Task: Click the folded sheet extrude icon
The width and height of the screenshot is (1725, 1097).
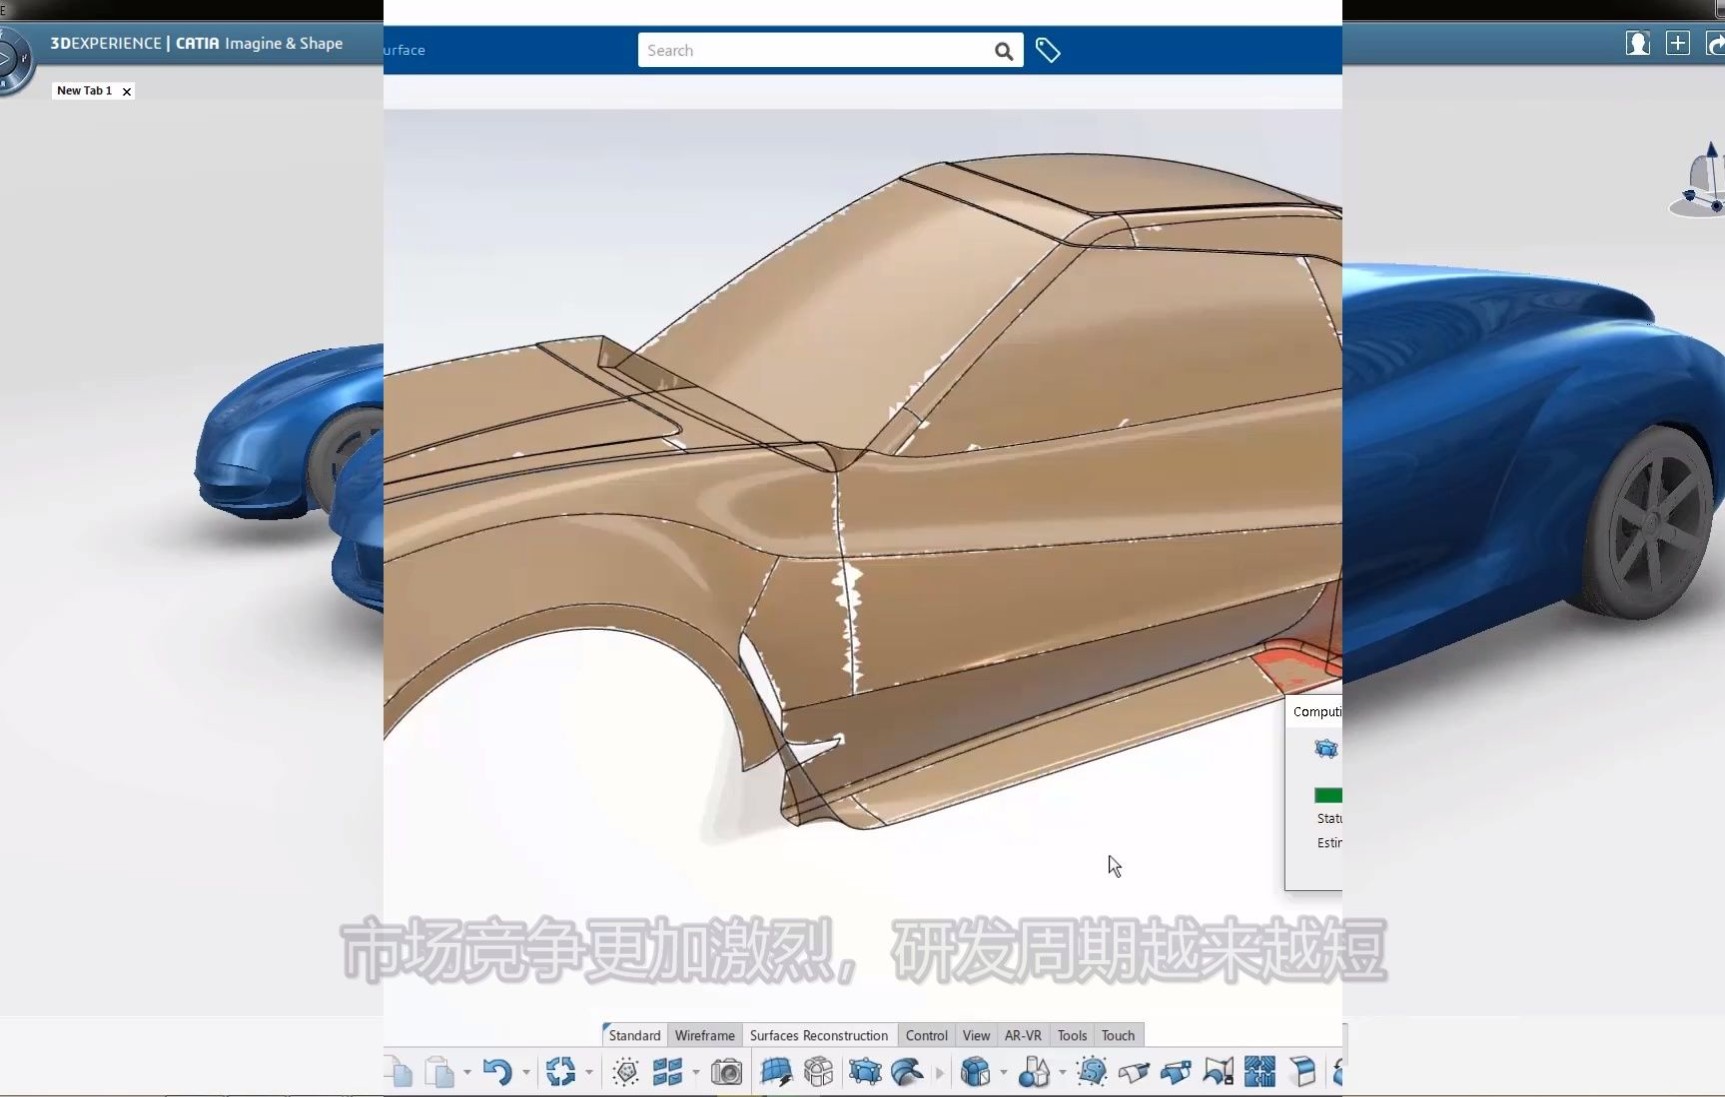Action: (x=1302, y=1072)
